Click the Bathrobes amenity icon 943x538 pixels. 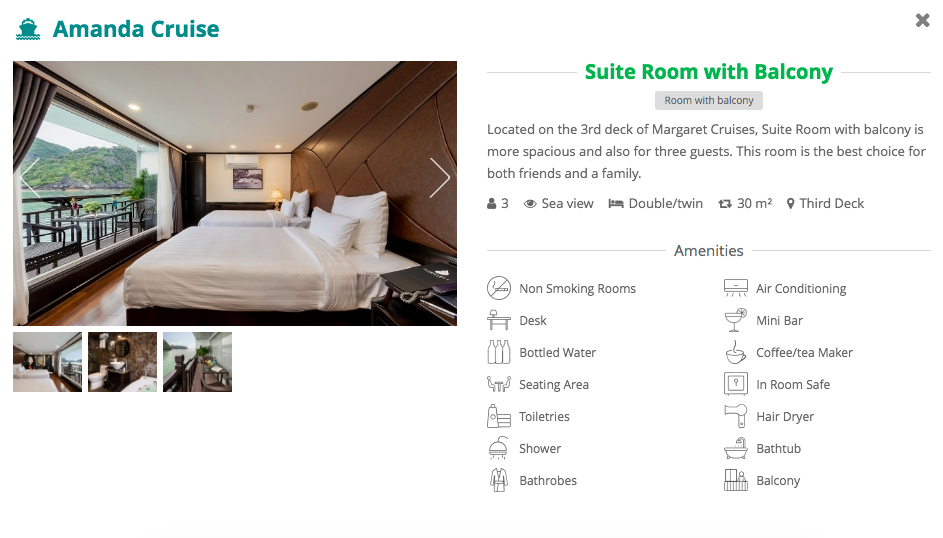pos(499,480)
